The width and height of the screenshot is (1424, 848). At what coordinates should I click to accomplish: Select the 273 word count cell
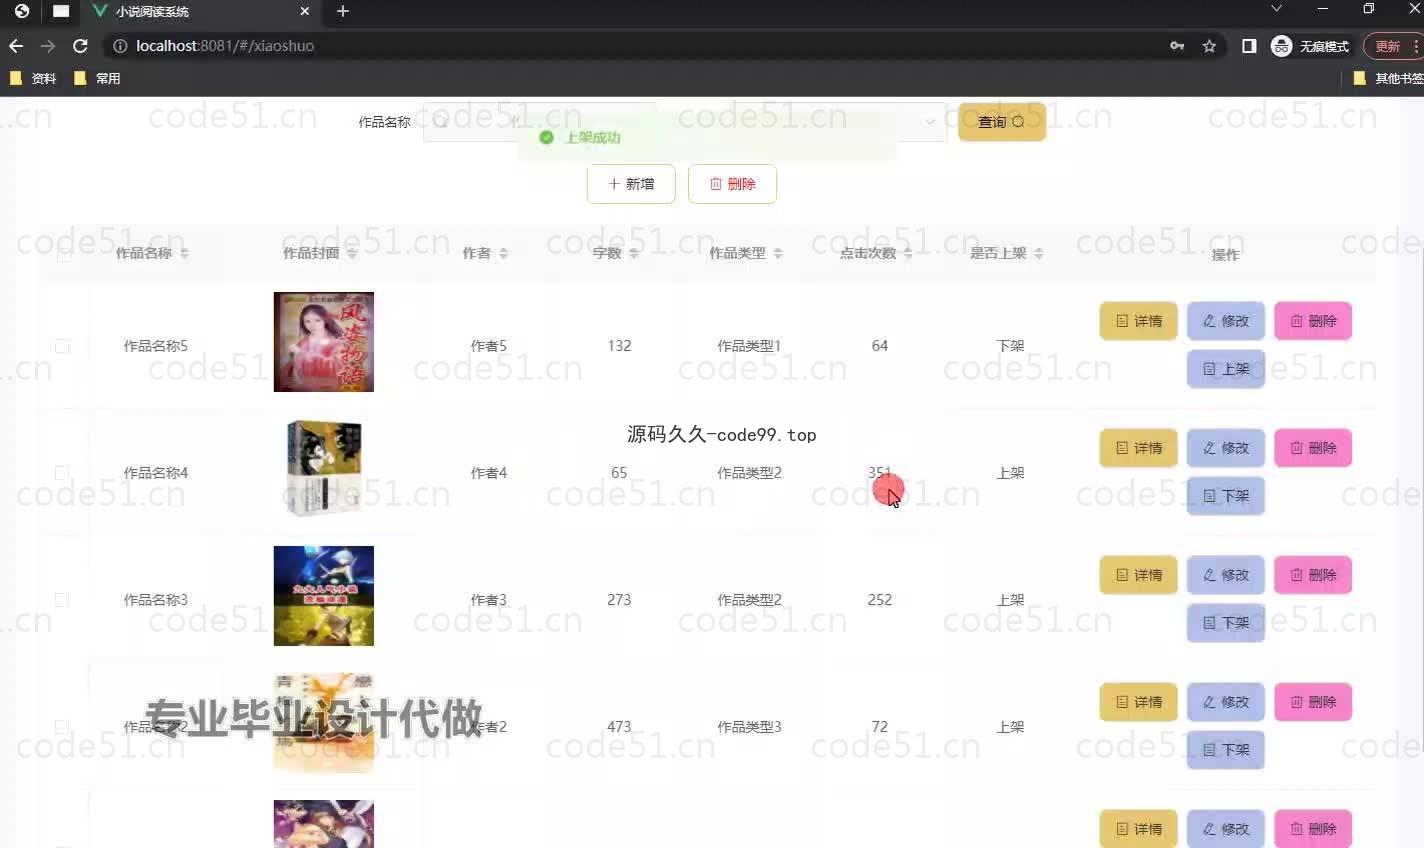(619, 600)
